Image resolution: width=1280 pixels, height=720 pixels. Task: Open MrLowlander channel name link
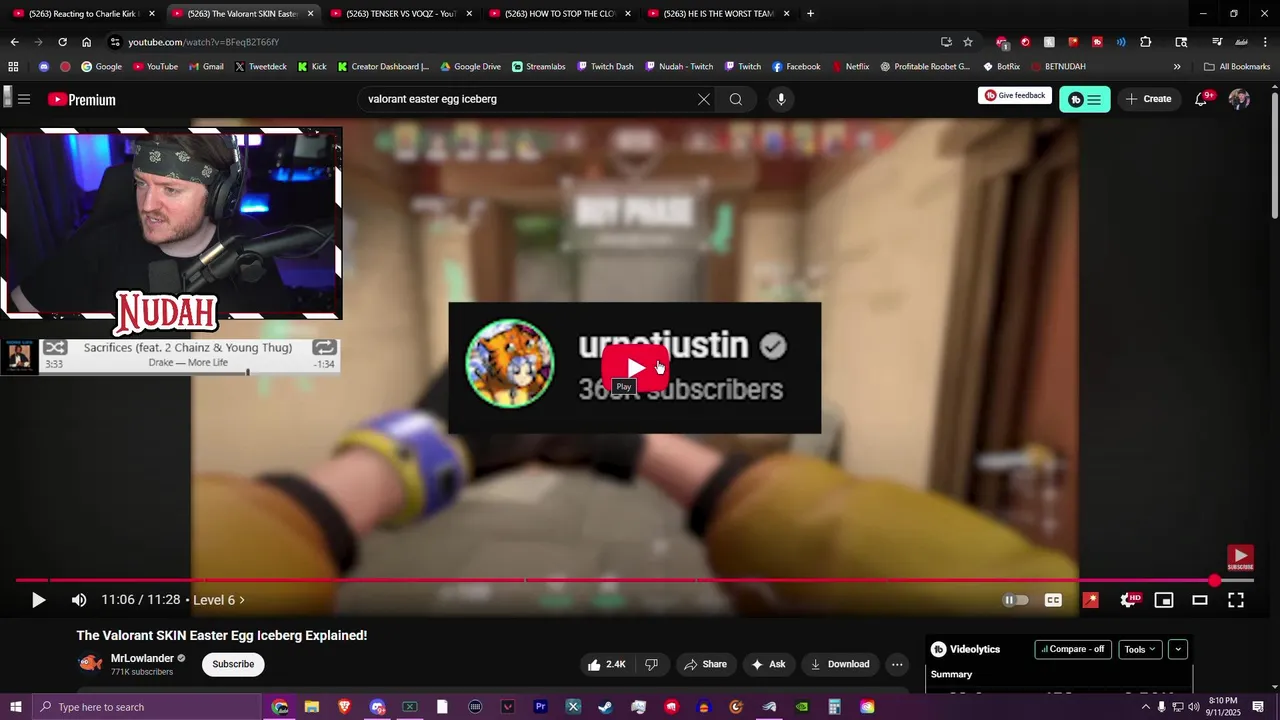(x=142, y=658)
